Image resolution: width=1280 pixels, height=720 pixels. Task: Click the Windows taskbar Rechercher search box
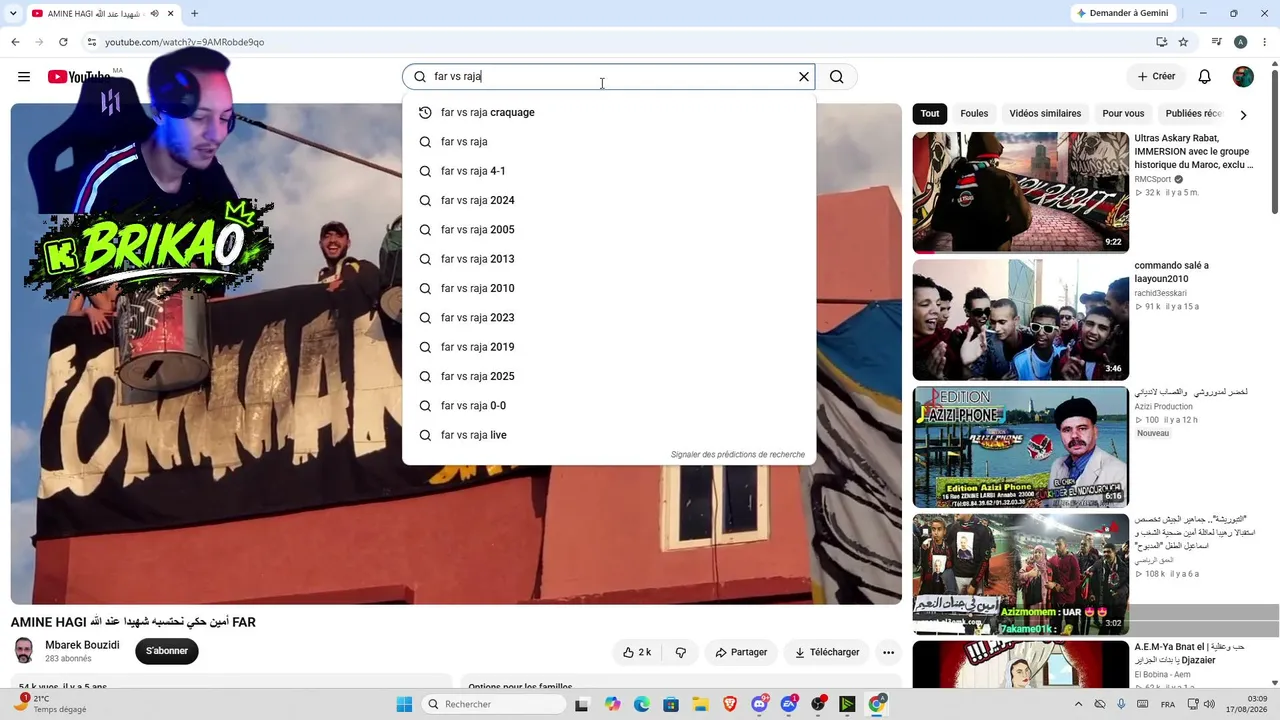tap(494, 704)
